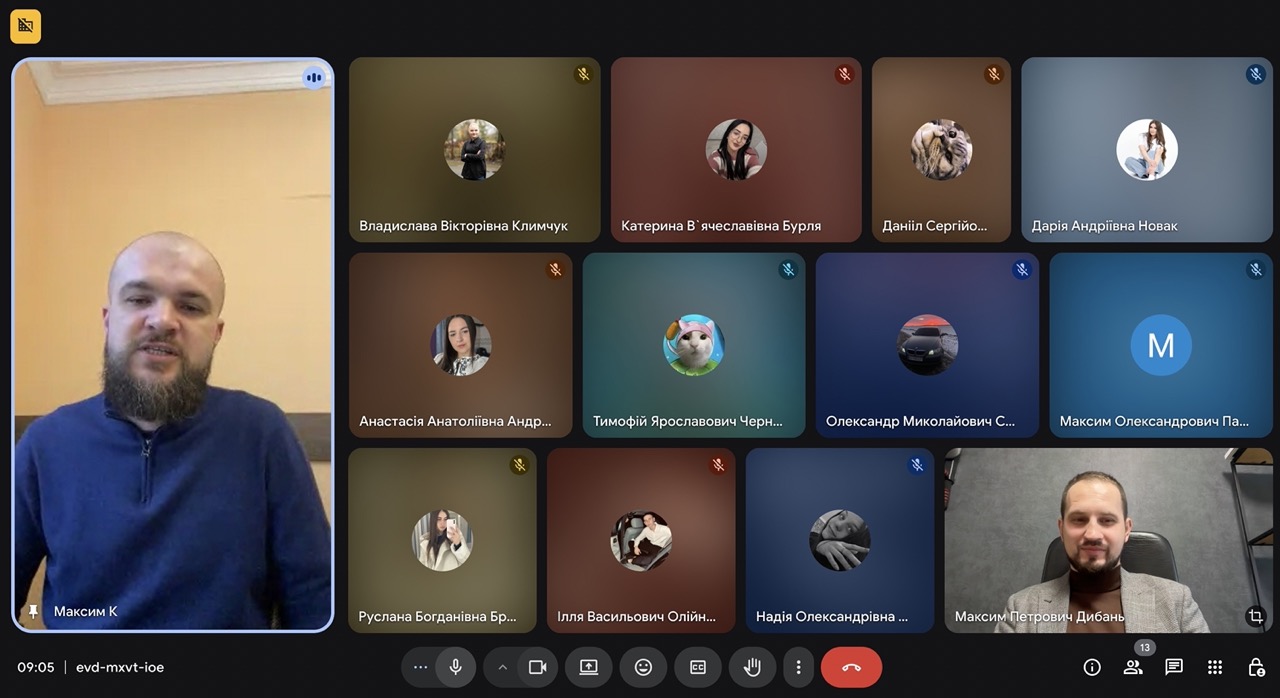1280x698 pixels.
Task: Select the Максим Олександрович tile with M avatar
Action: 1160,345
